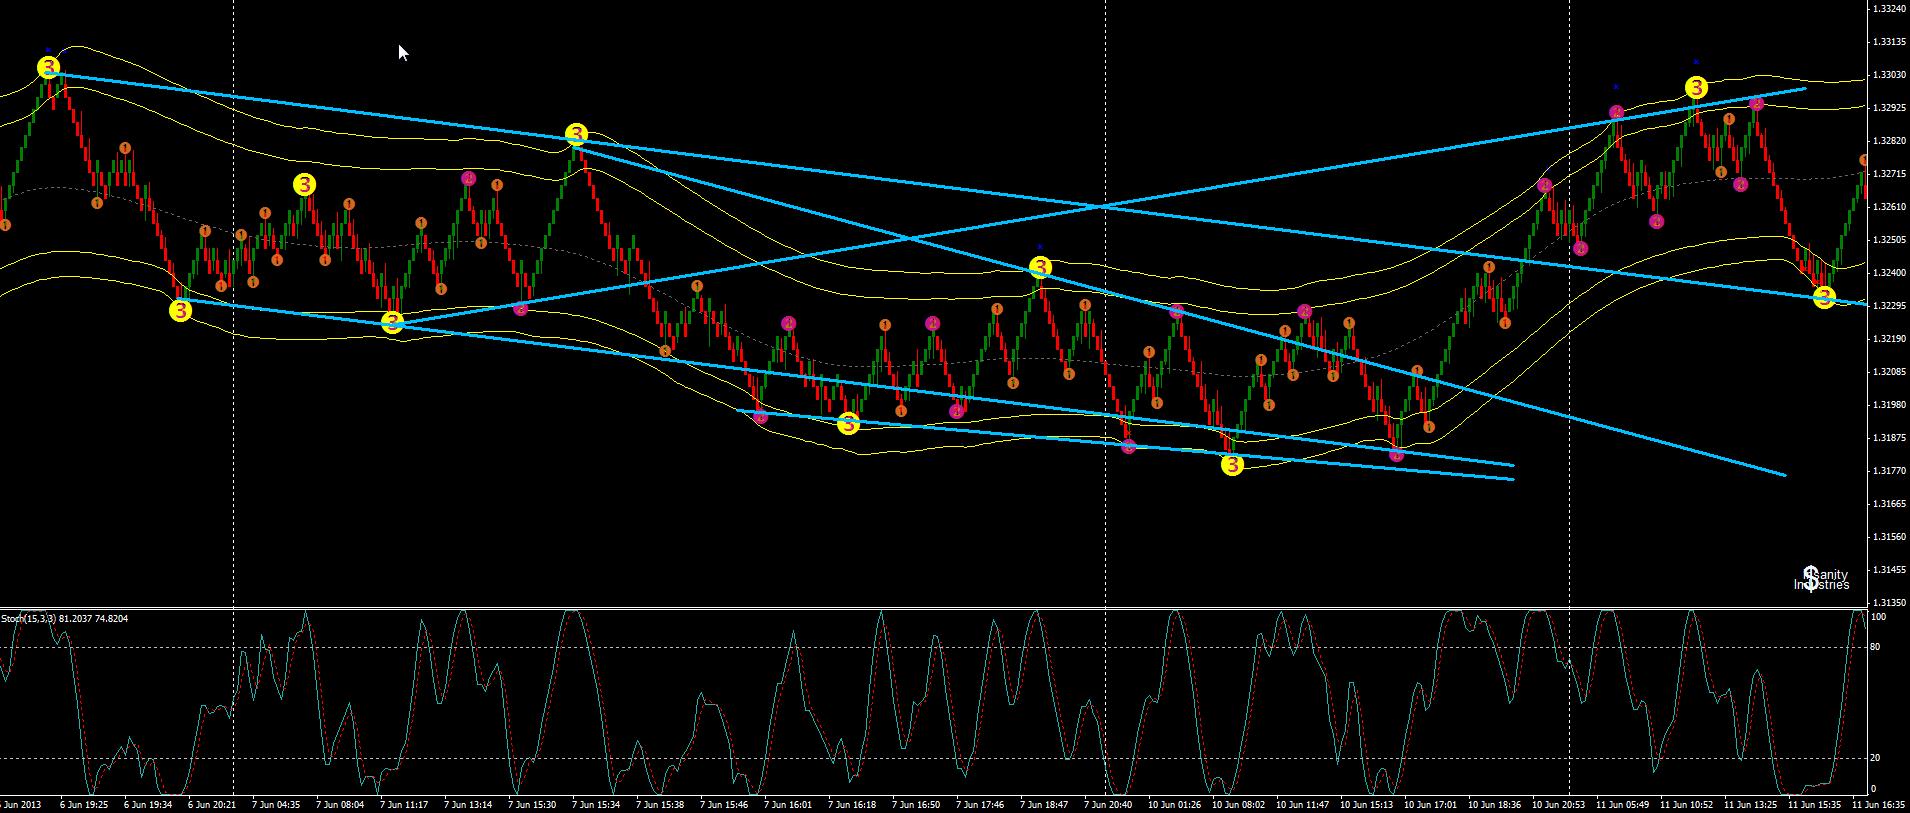Viewport: 1910px width, 813px height.
Task: Select the yellow 3 marker at the peak above 11 Jun 10:52
Action: 1696,87
